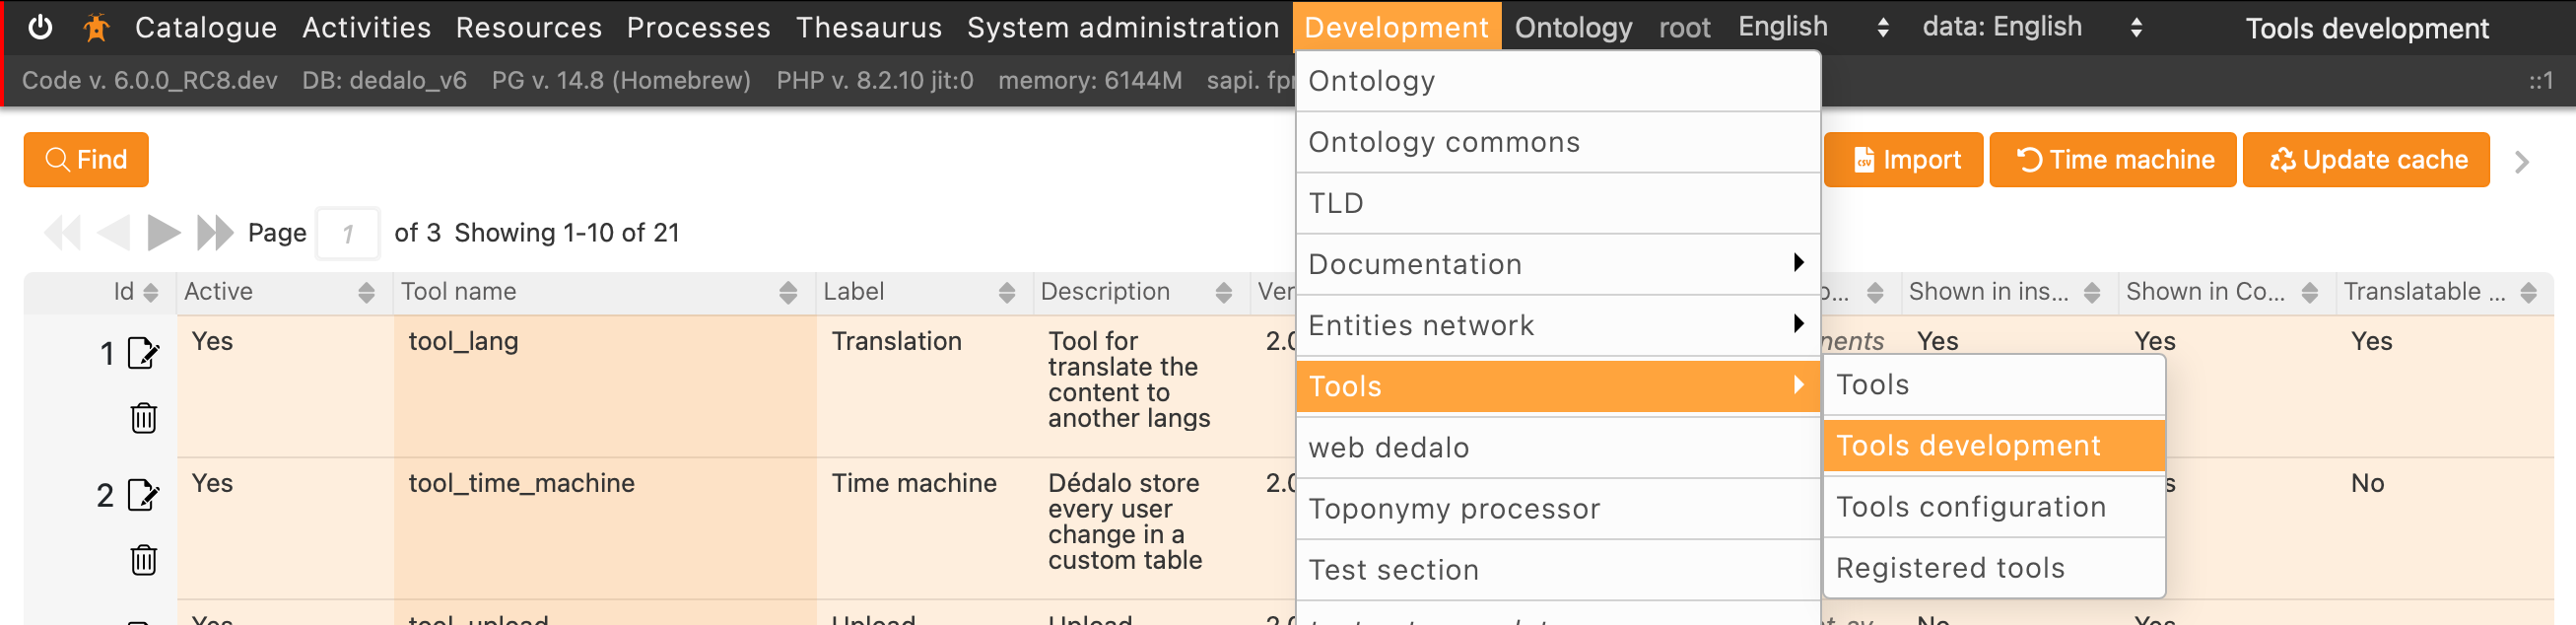Viewport: 2576px width, 625px height.
Task: Open the Activities menu
Action: click(x=367, y=27)
